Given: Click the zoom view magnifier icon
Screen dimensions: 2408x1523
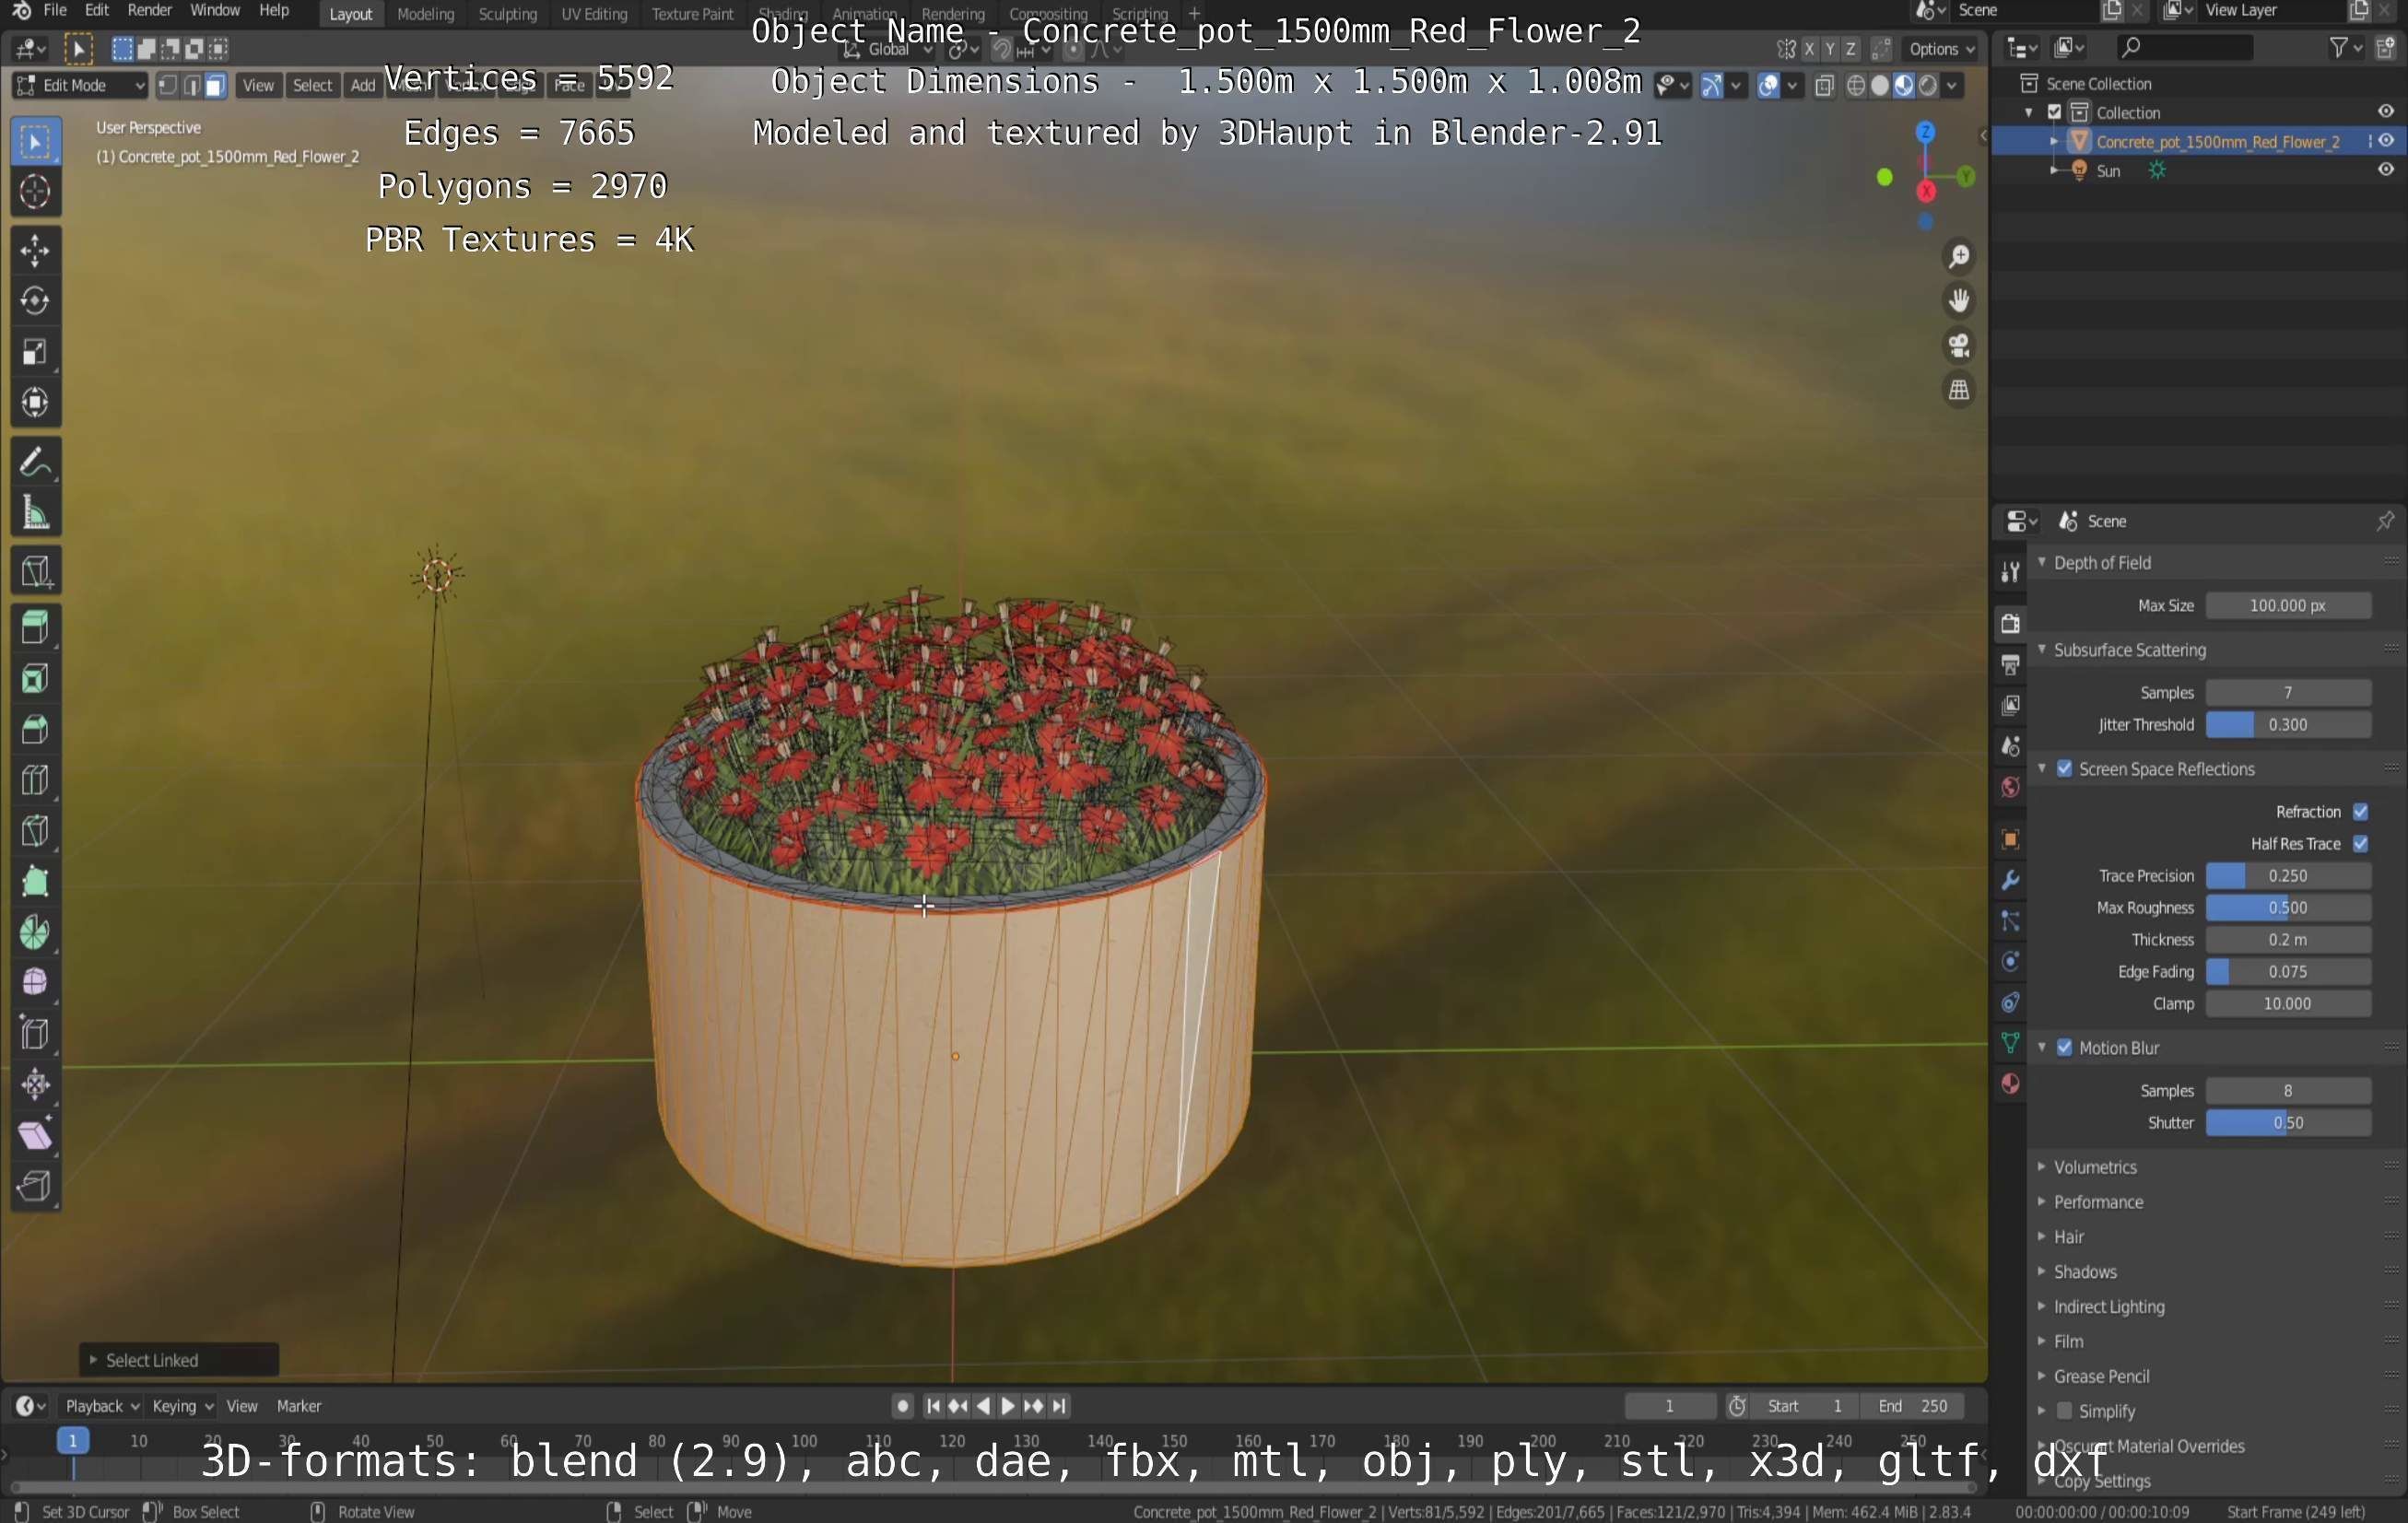Looking at the screenshot, I should 1958,257.
